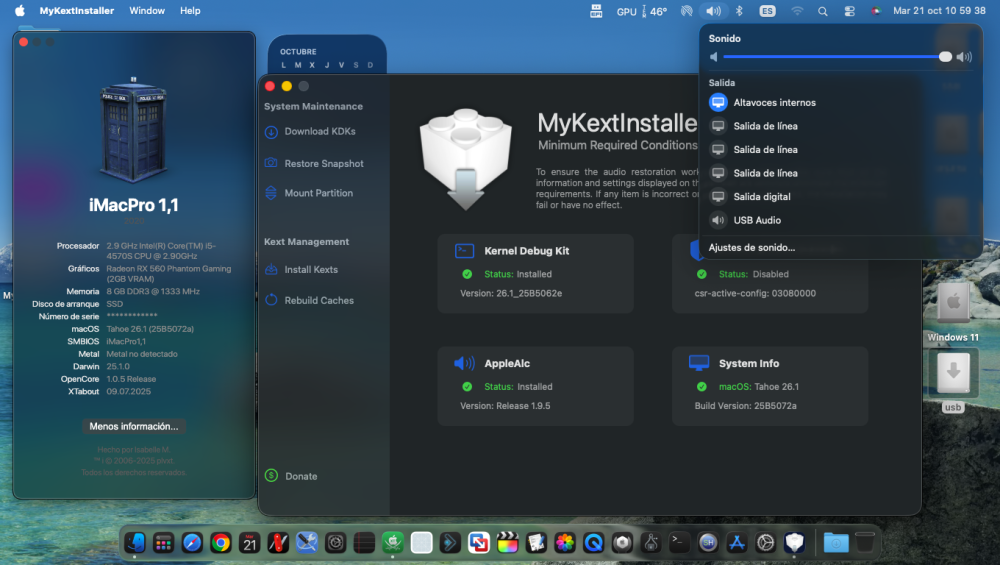Open the Help menu

(190, 11)
